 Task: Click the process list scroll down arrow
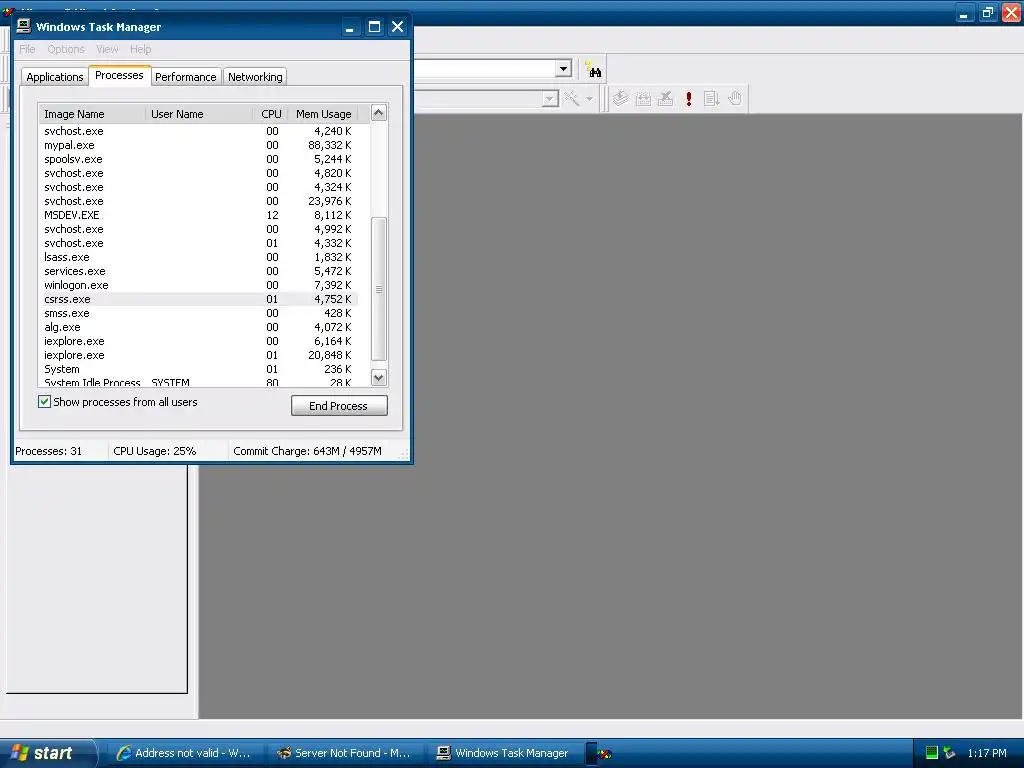pyautogui.click(x=379, y=377)
